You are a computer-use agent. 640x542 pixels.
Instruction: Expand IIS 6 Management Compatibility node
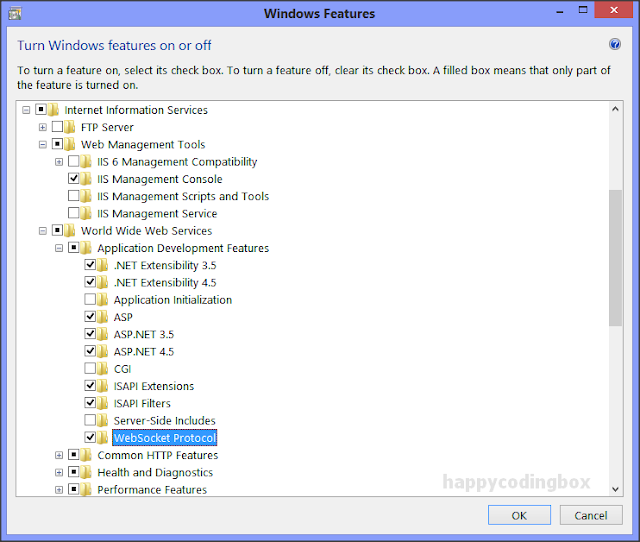(x=59, y=162)
